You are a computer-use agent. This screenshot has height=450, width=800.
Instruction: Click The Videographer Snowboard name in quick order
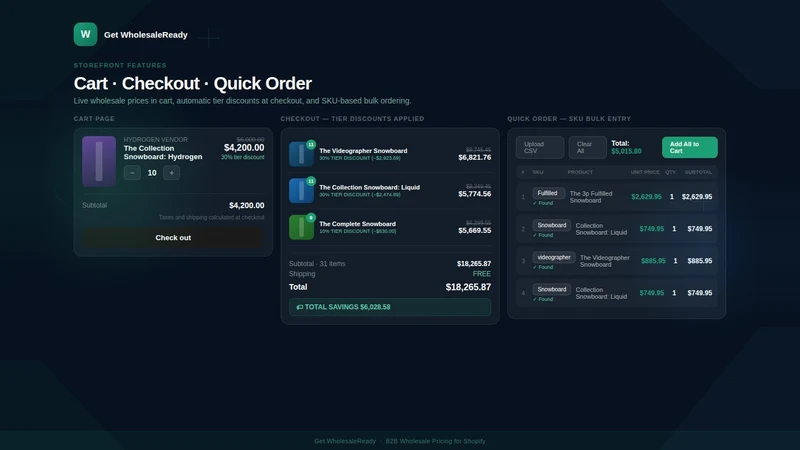pyautogui.click(x=605, y=261)
